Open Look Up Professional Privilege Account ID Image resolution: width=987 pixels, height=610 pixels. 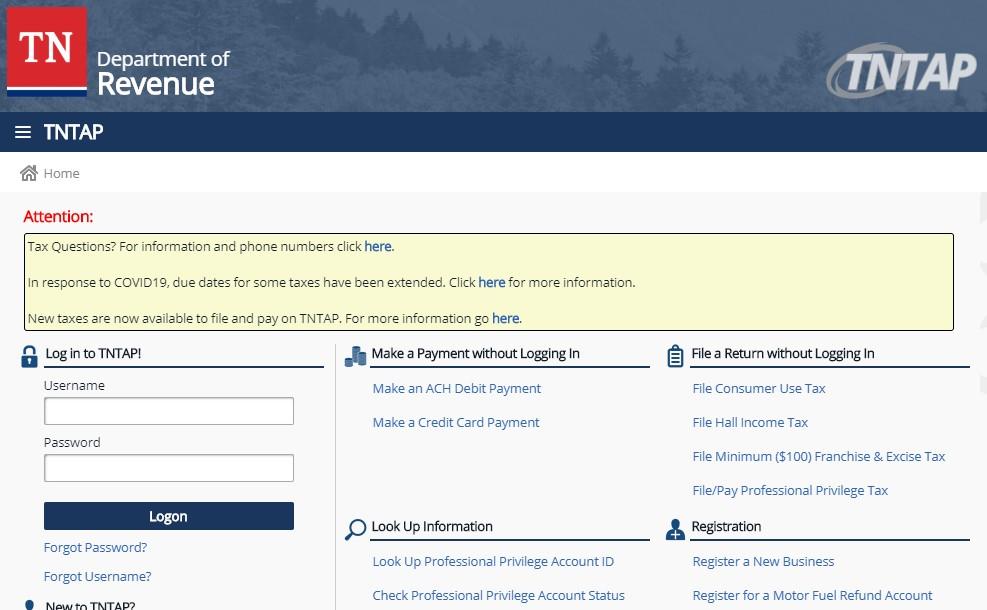click(493, 561)
